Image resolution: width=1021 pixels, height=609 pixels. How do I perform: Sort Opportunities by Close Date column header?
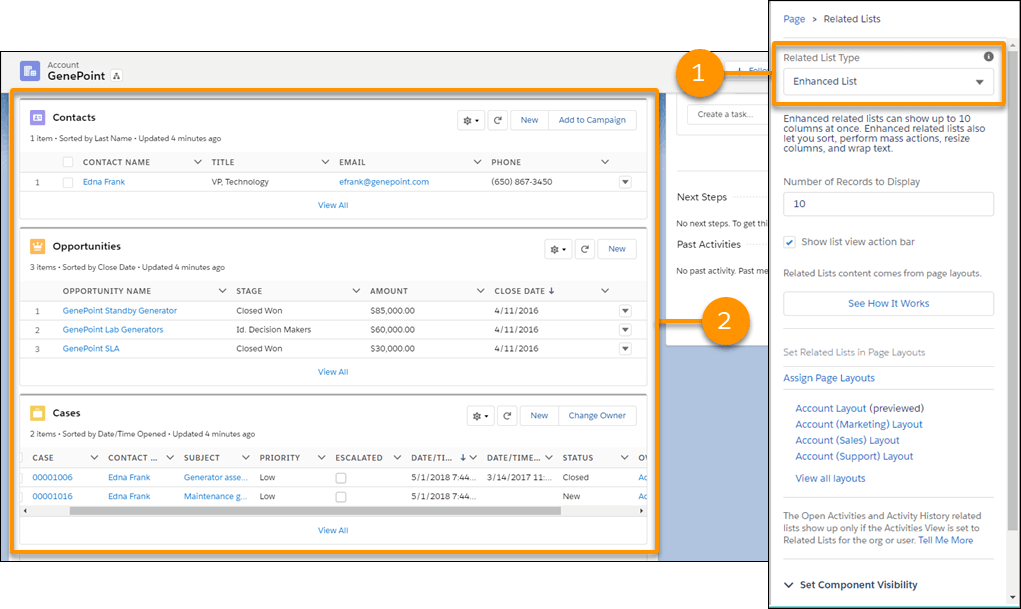click(520, 291)
